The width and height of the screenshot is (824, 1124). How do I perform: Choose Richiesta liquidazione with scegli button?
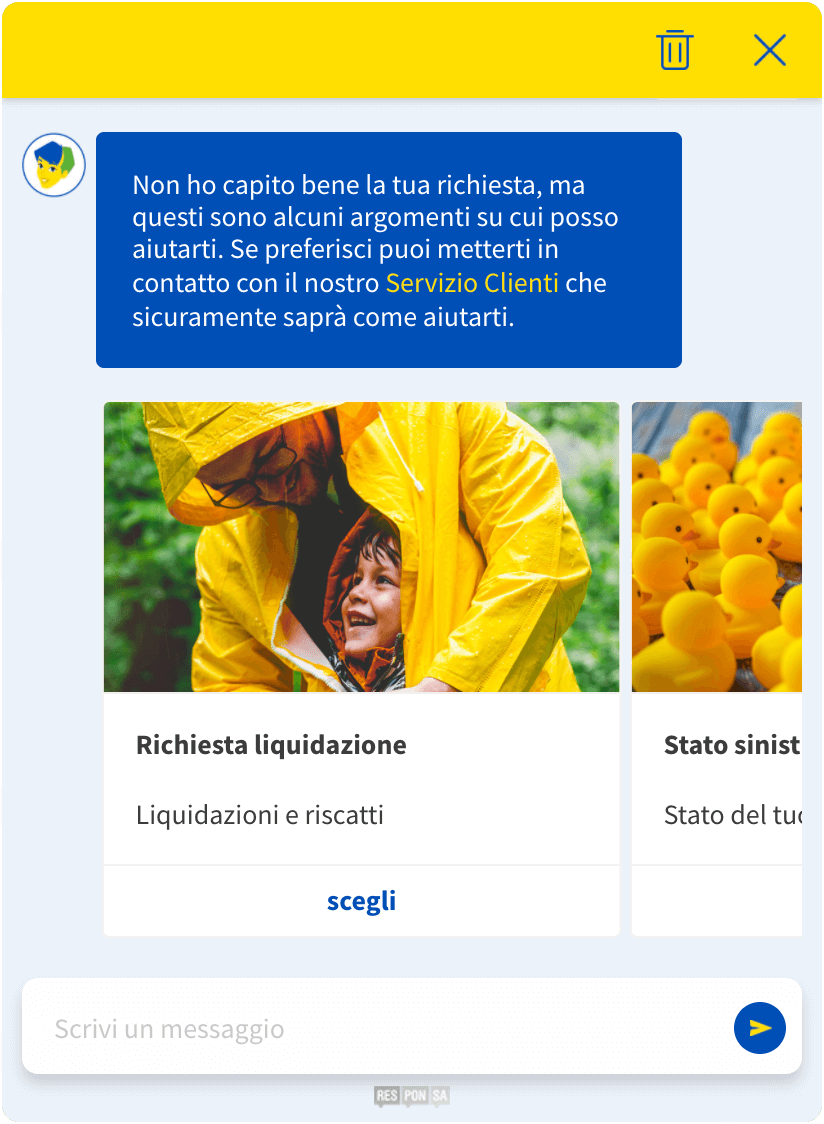[x=361, y=901]
